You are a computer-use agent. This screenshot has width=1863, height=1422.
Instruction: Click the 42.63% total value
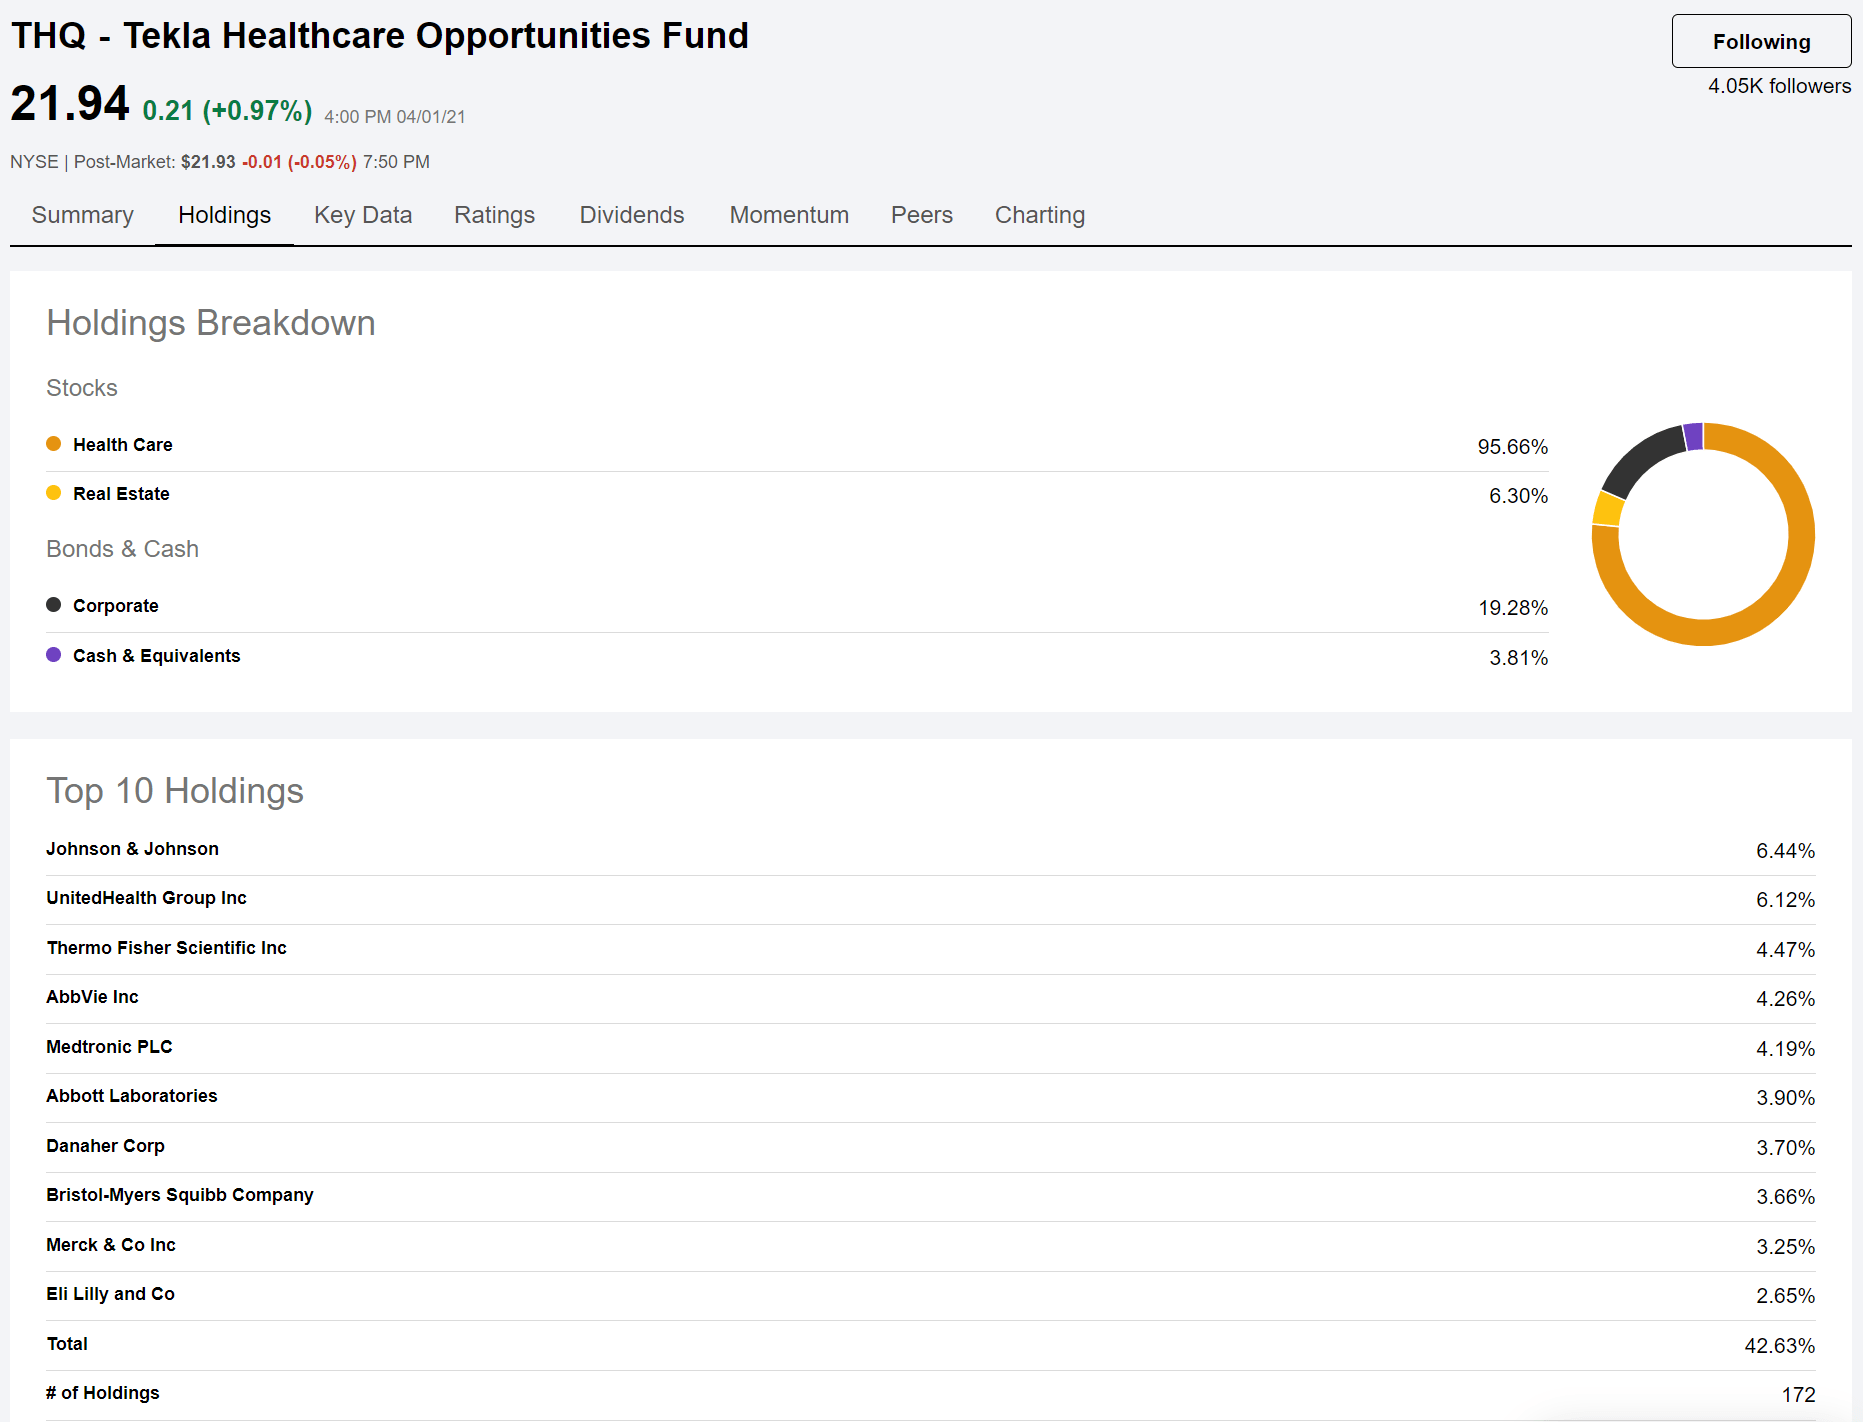click(x=1779, y=1346)
